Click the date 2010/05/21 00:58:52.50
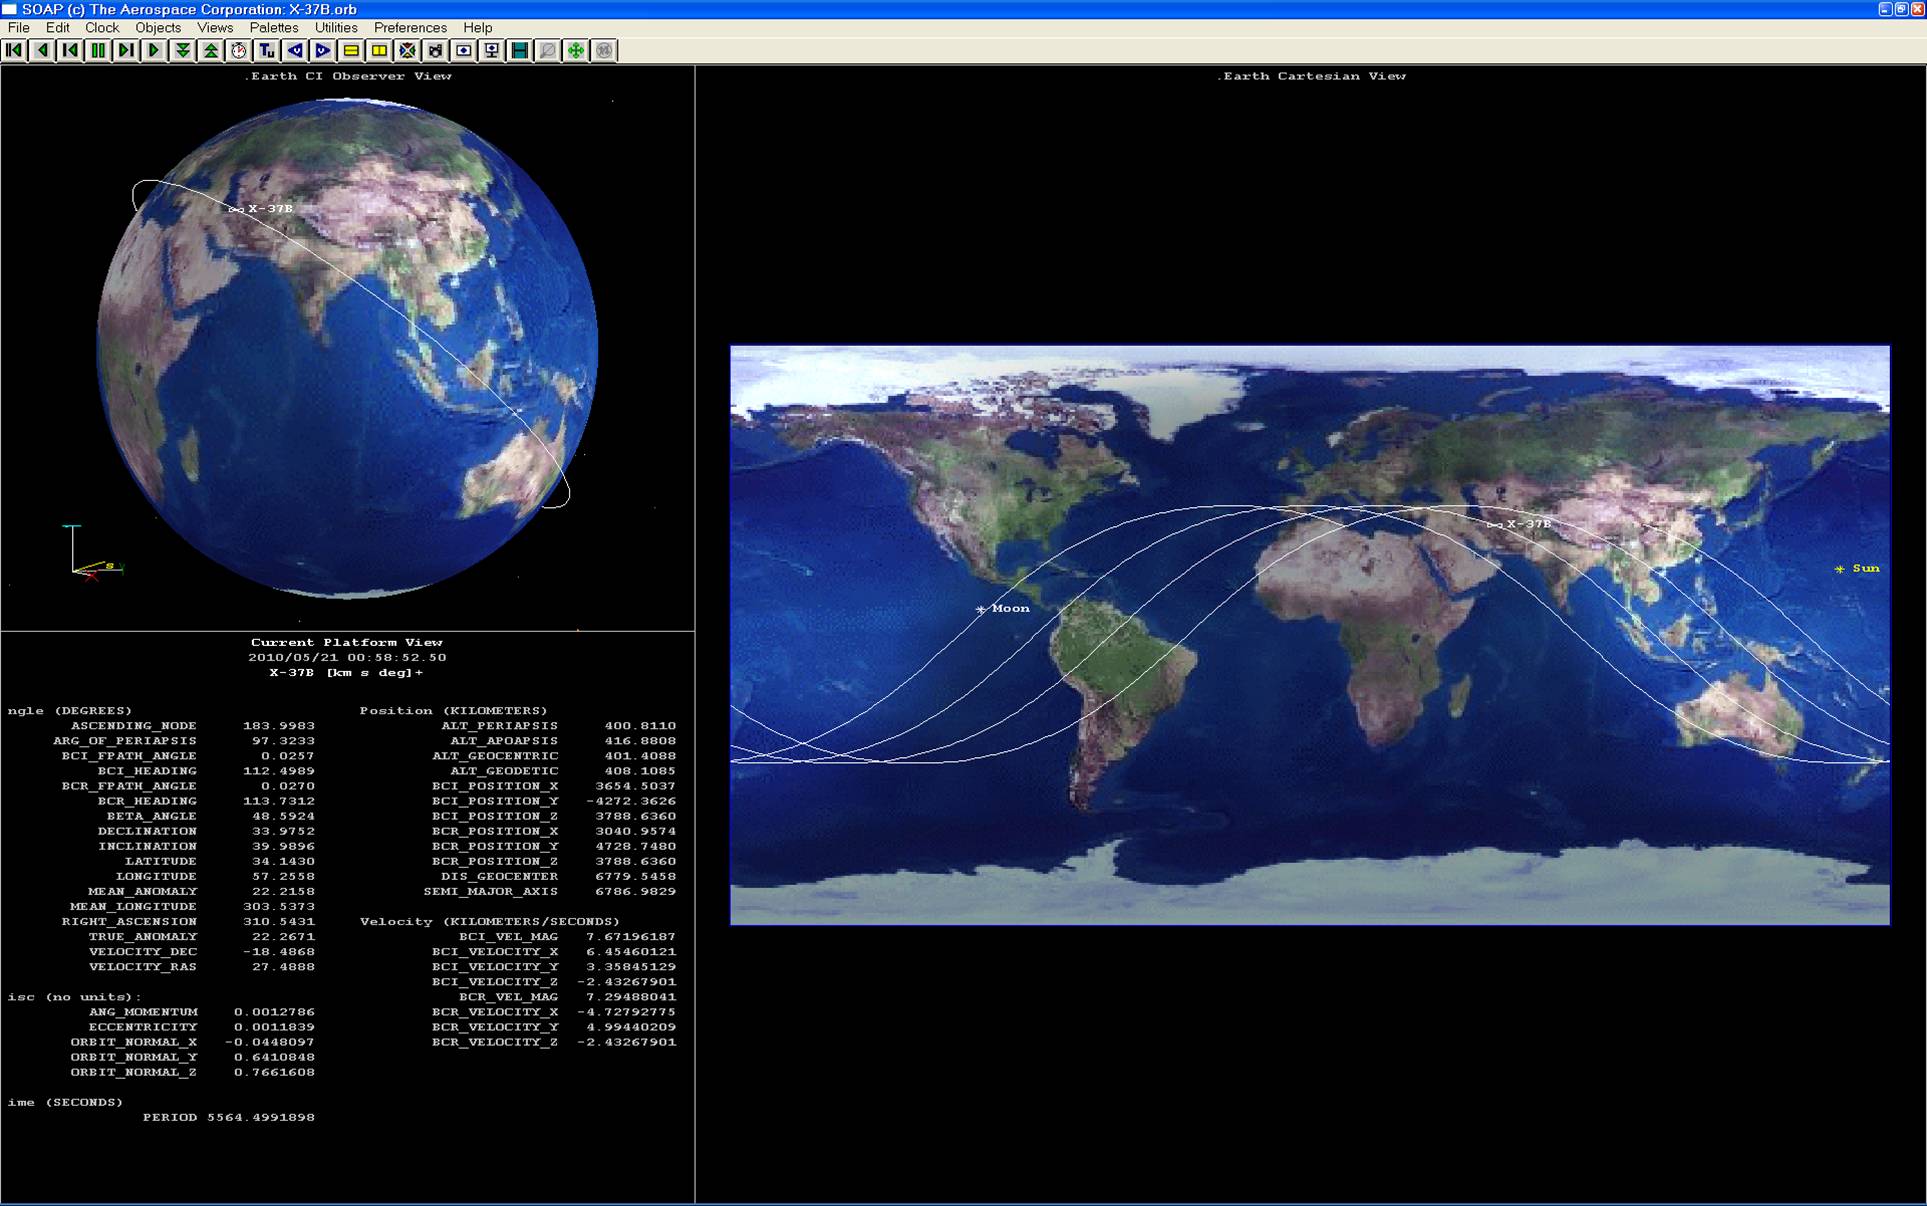1927x1206 pixels. (x=347, y=658)
